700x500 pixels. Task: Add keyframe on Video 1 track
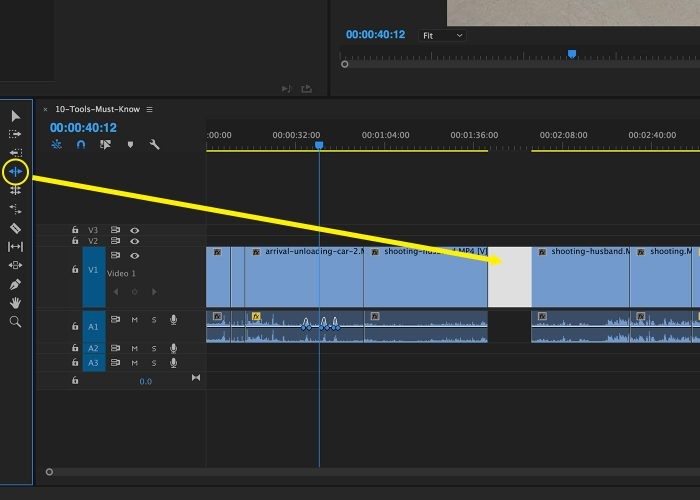point(134,292)
